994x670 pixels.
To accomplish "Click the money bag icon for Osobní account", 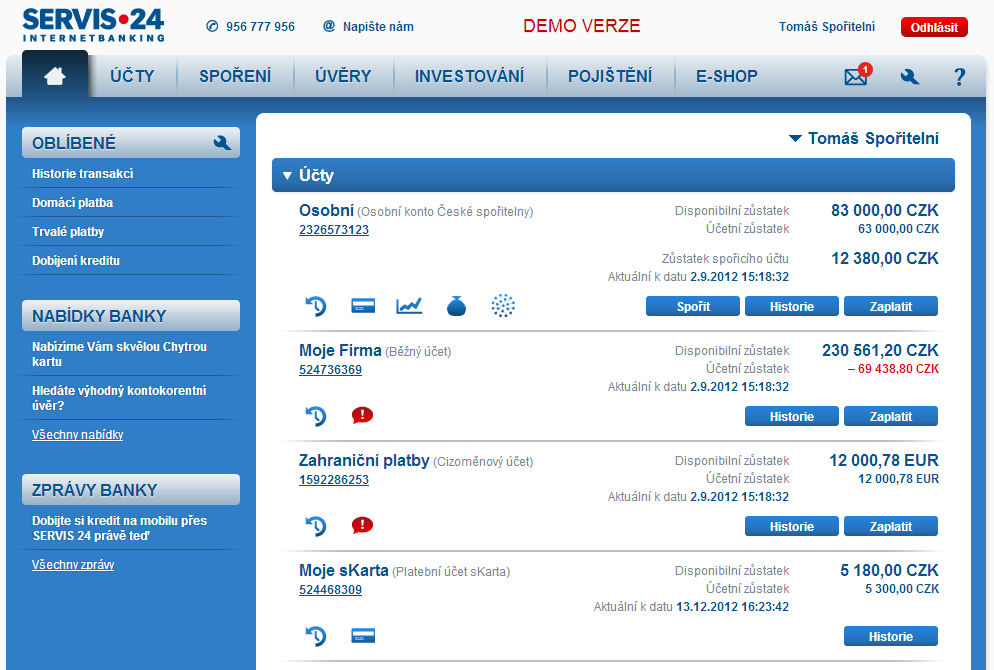I will [456, 306].
